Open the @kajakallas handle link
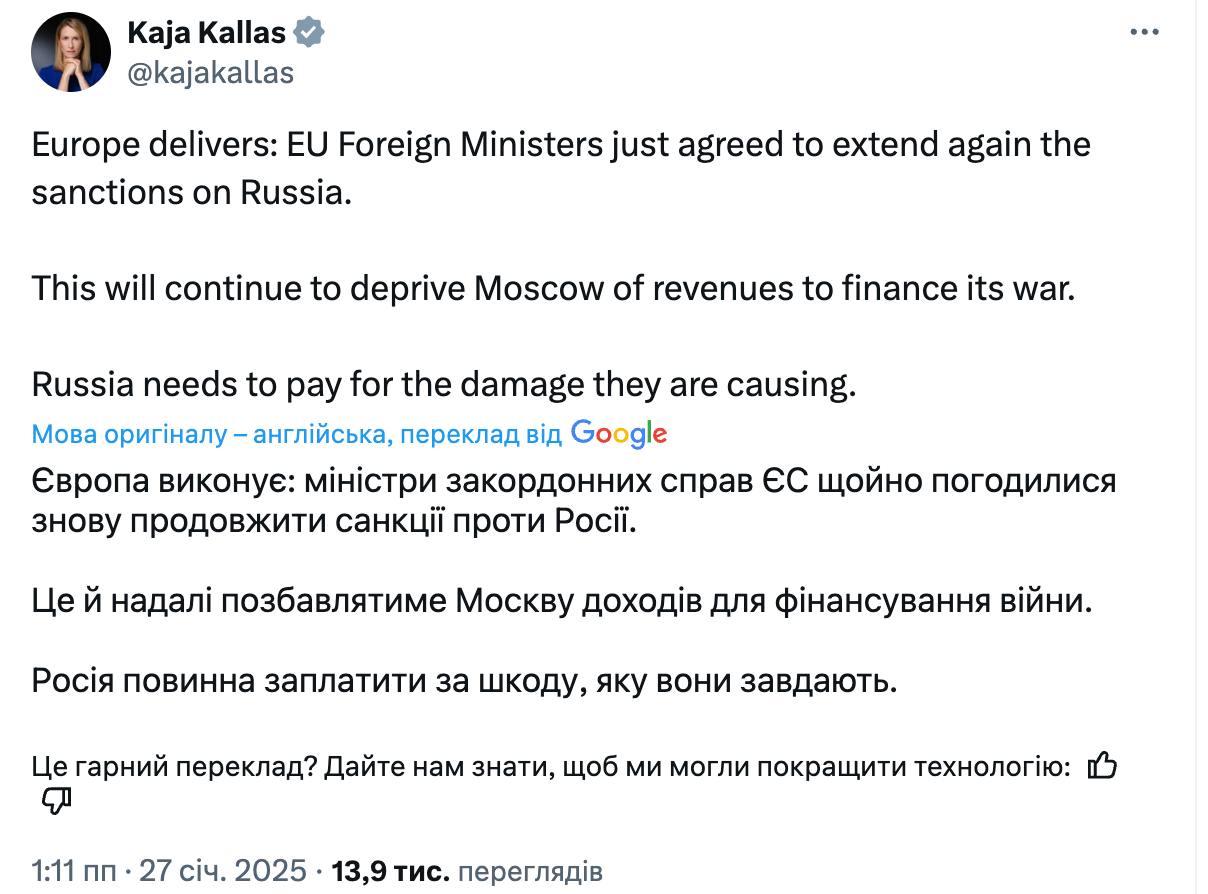The width and height of the screenshot is (1208, 894). pos(210,72)
